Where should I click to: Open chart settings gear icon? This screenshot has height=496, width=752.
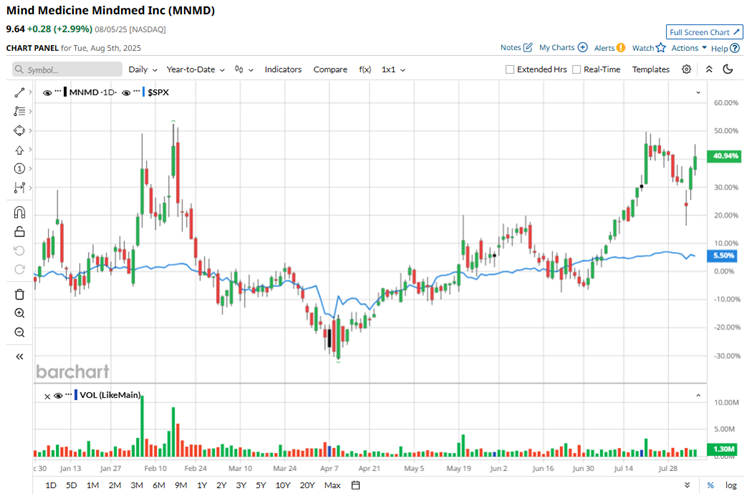tap(686, 70)
